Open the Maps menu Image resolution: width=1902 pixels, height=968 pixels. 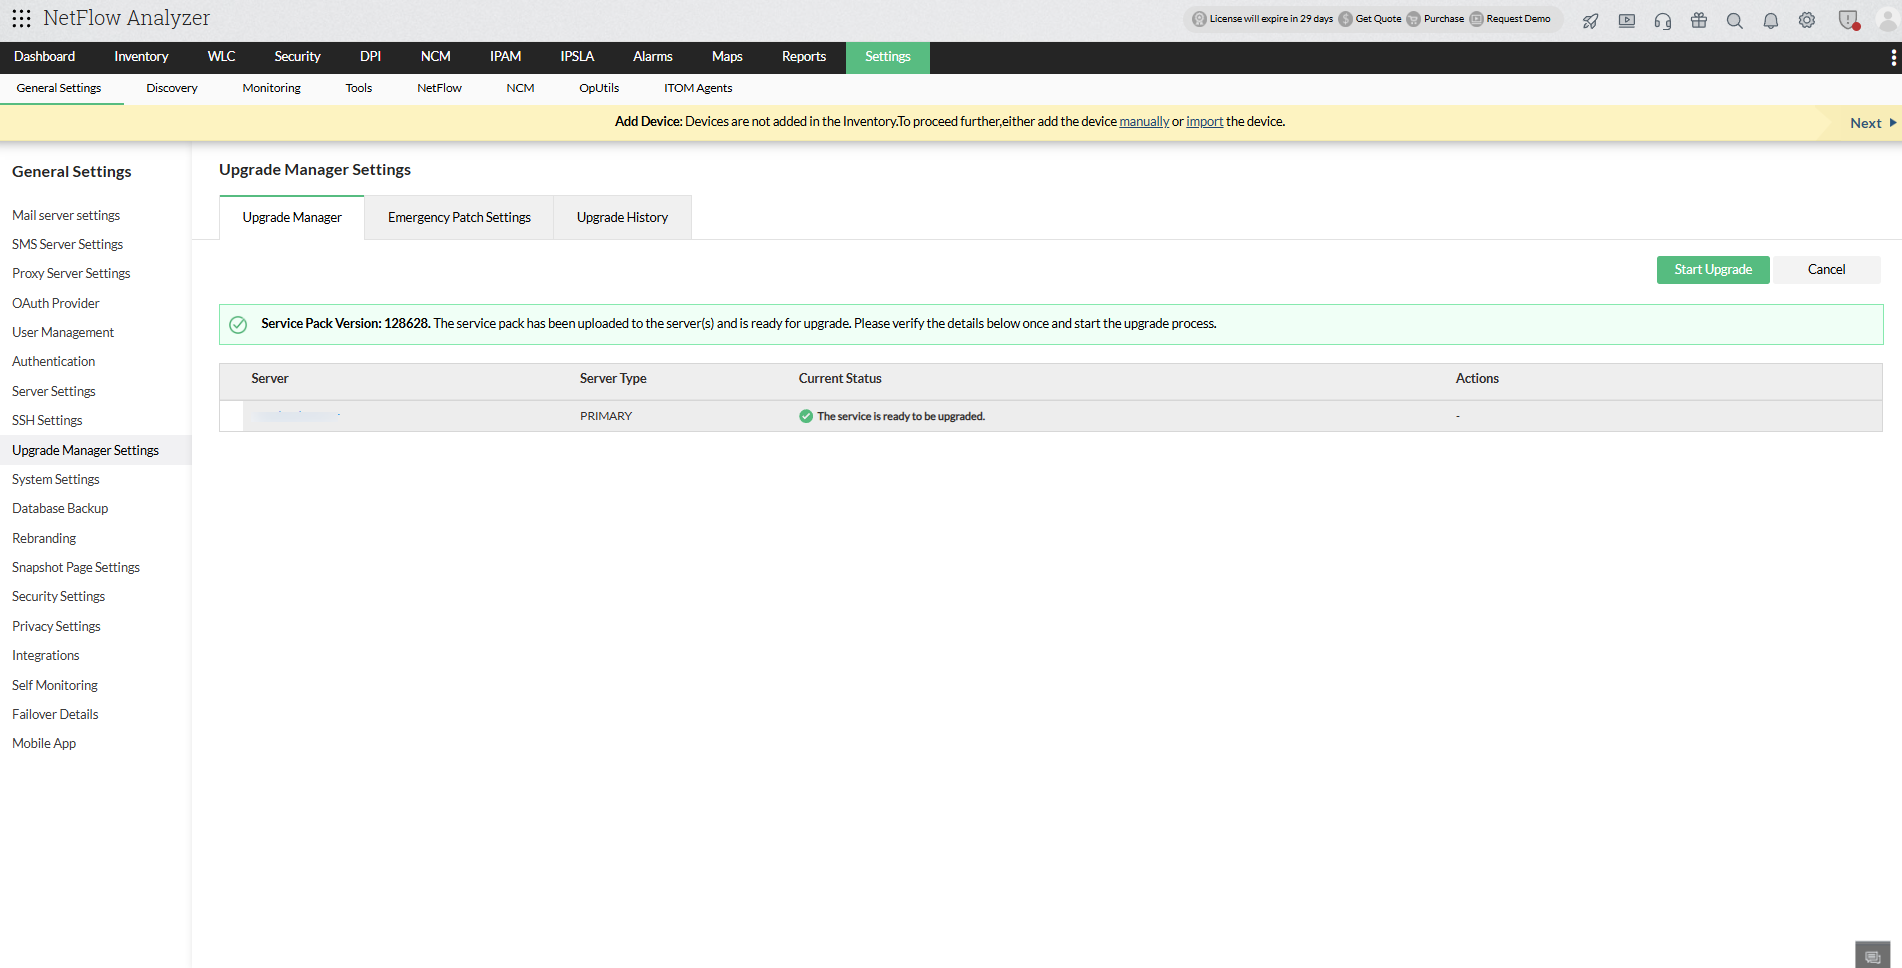click(727, 57)
